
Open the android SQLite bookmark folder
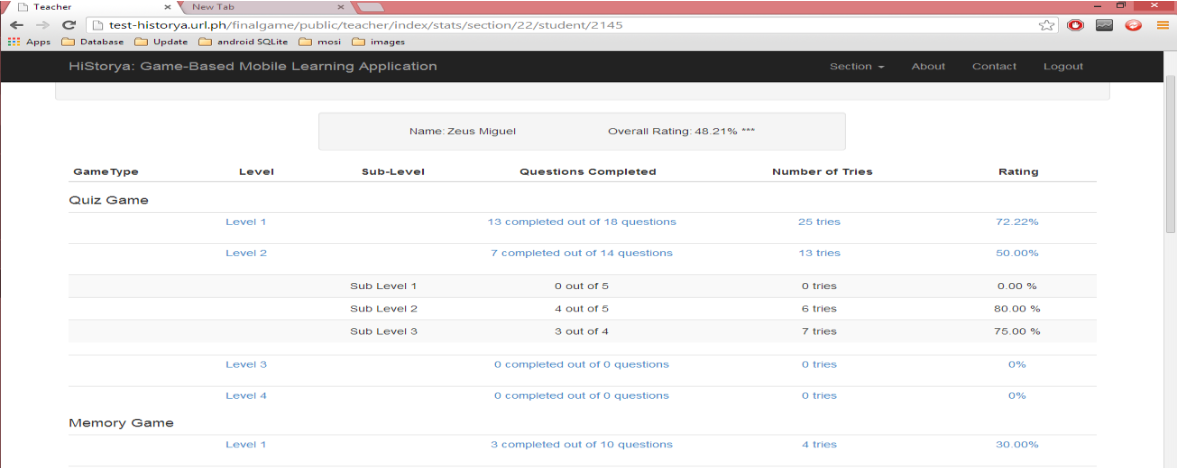pyautogui.click(x=243, y=42)
